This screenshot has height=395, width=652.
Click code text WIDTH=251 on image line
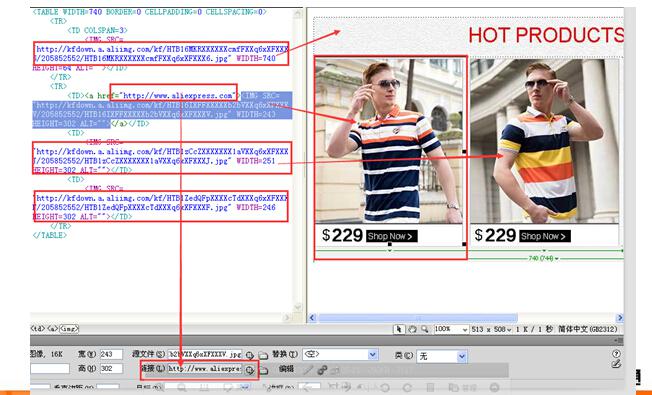coord(255,161)
